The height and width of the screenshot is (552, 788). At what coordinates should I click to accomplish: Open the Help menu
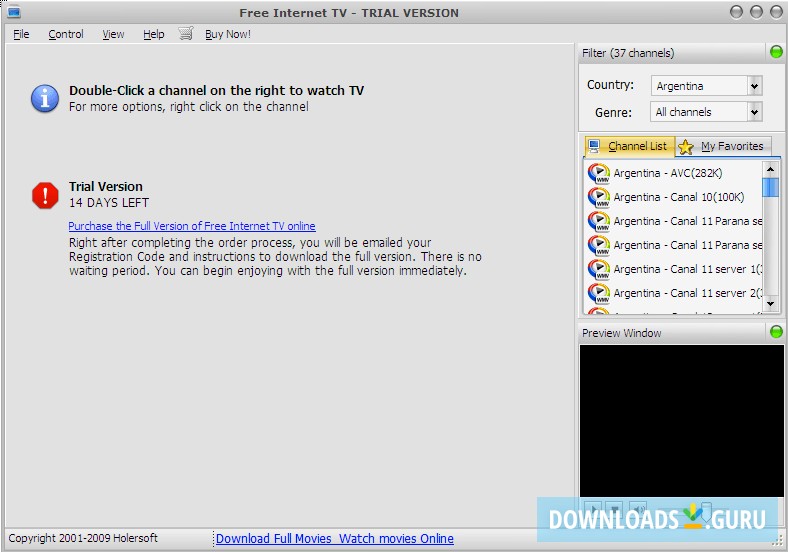click(154, 34)
